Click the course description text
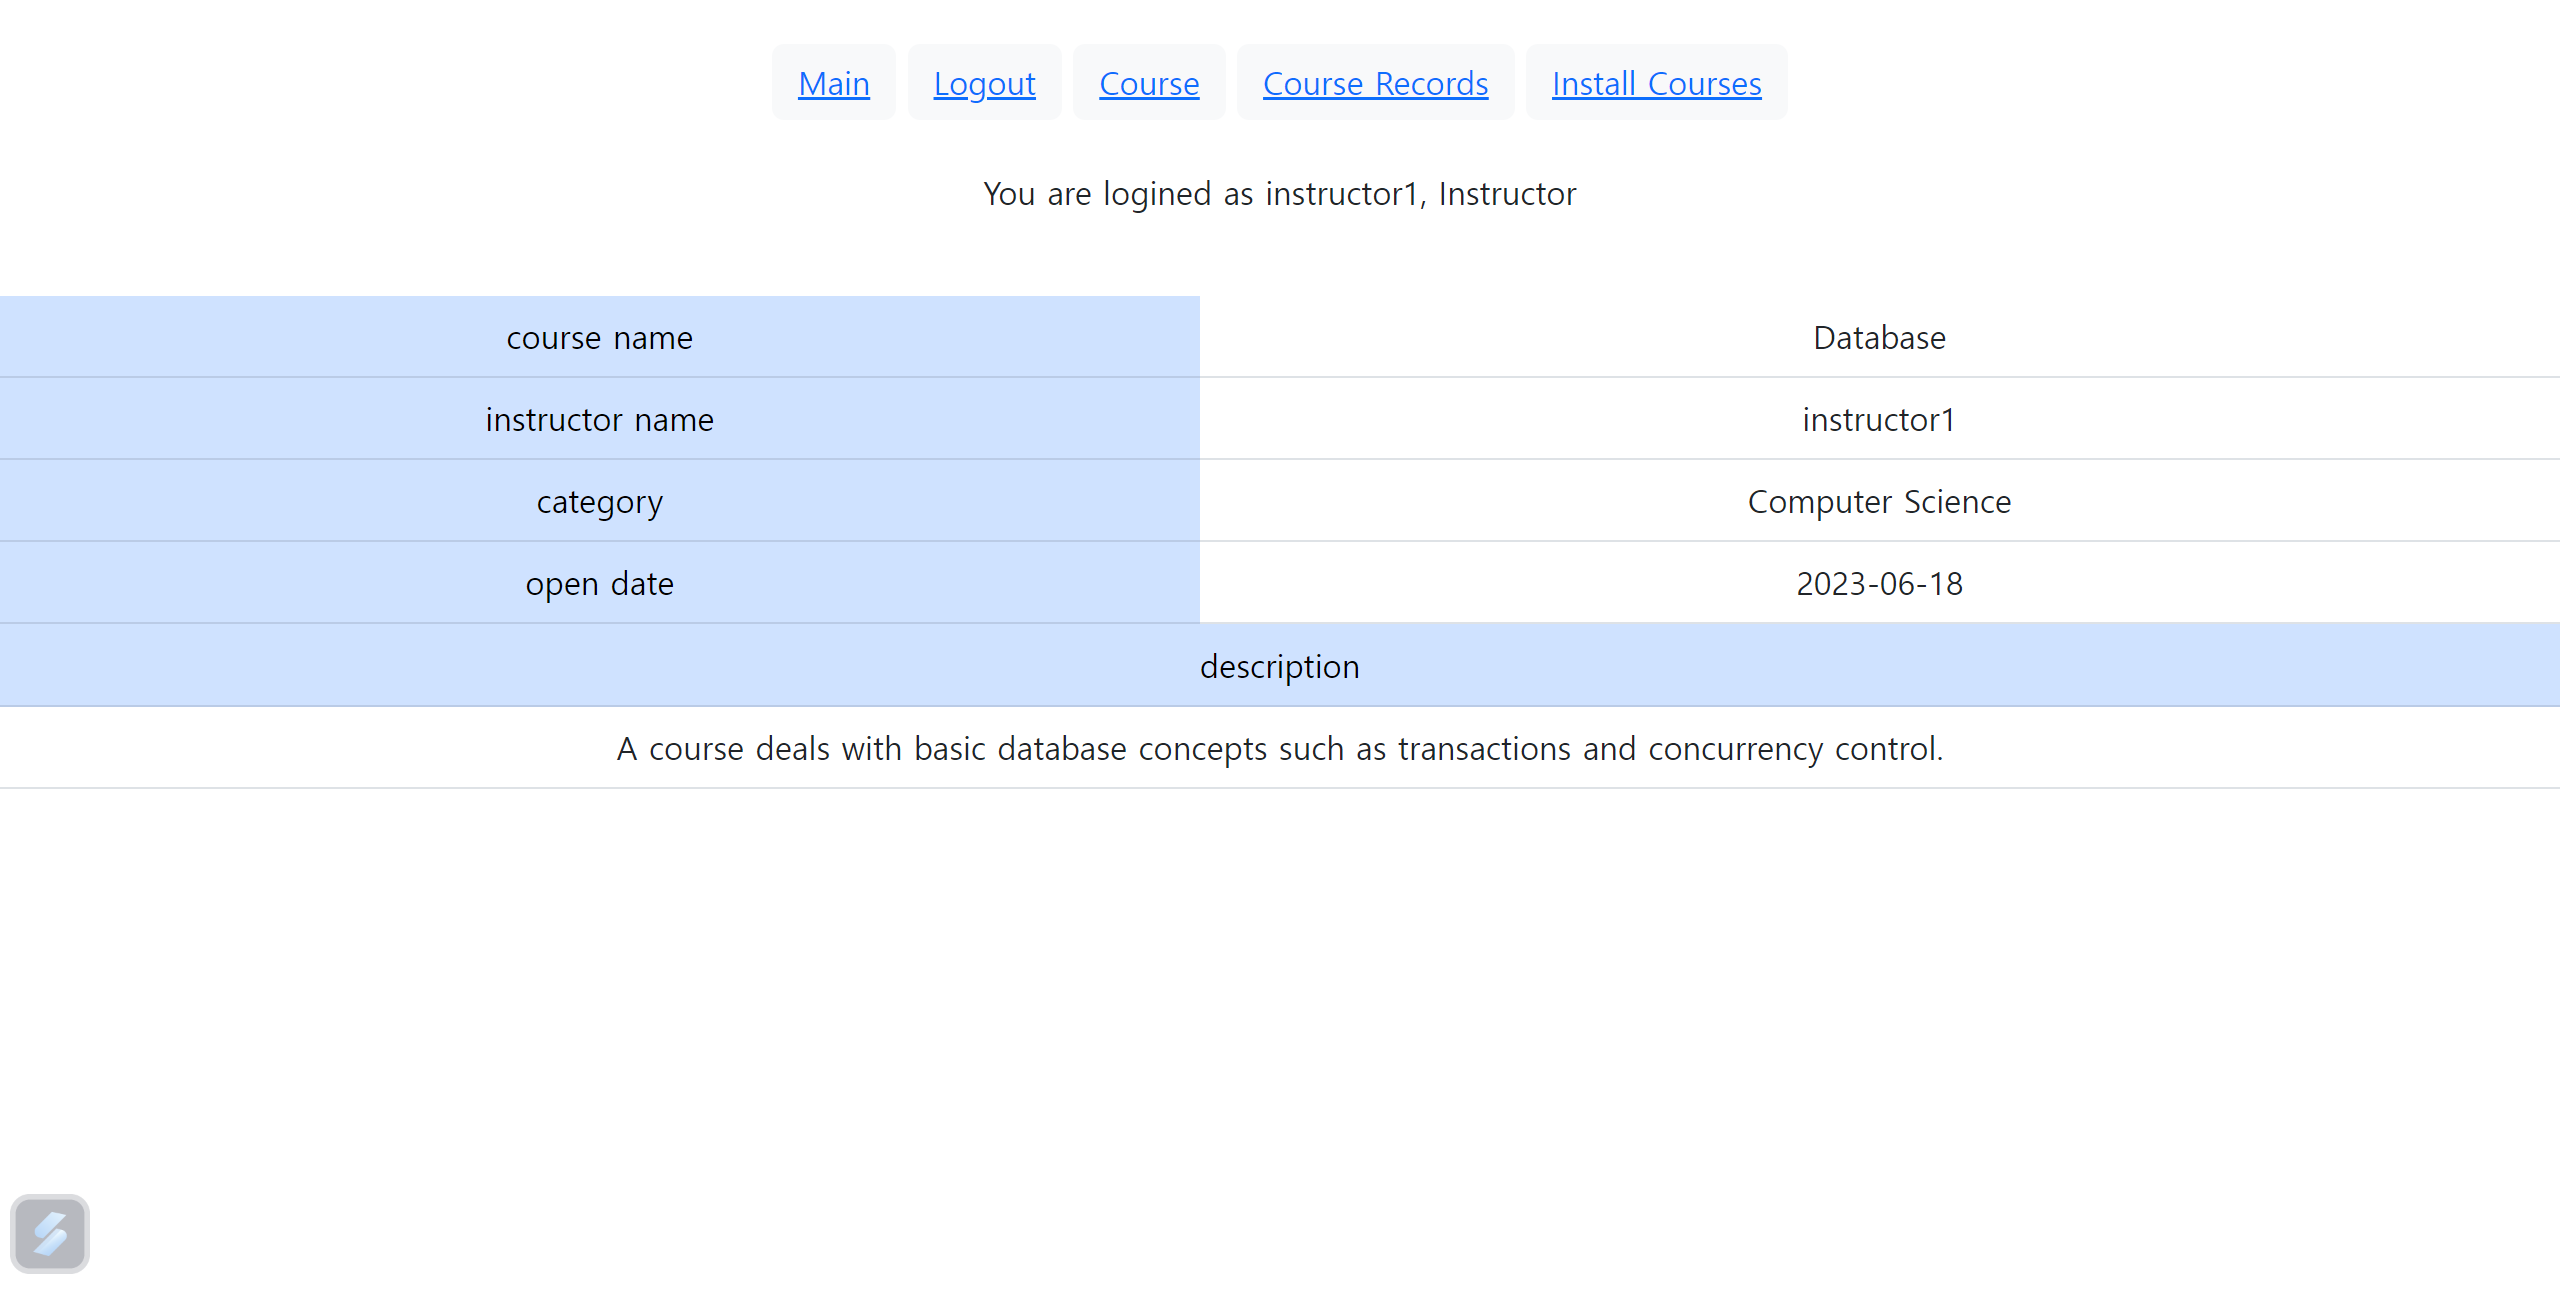 coord(1279,749)
